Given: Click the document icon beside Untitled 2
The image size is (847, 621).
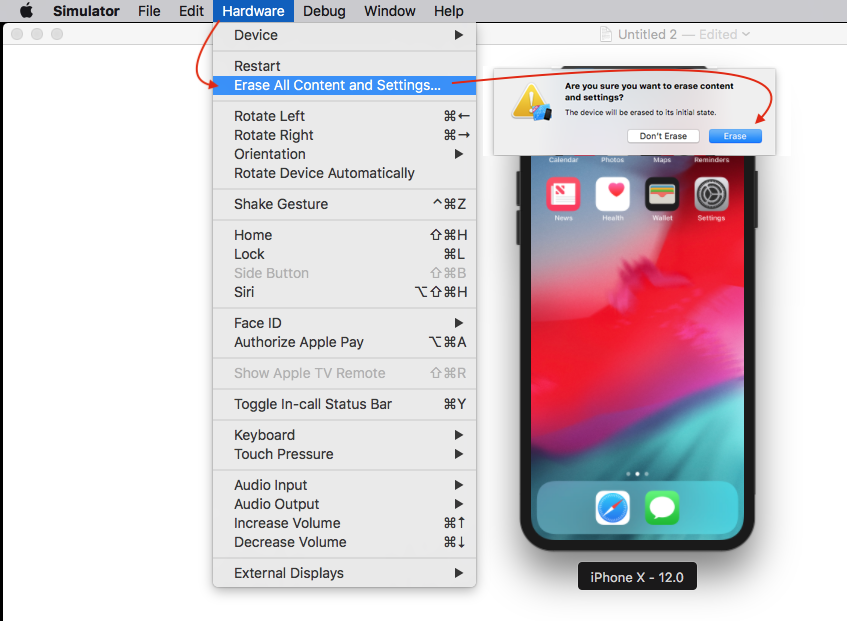Looking at the screenshot, I should click(606, 34).
